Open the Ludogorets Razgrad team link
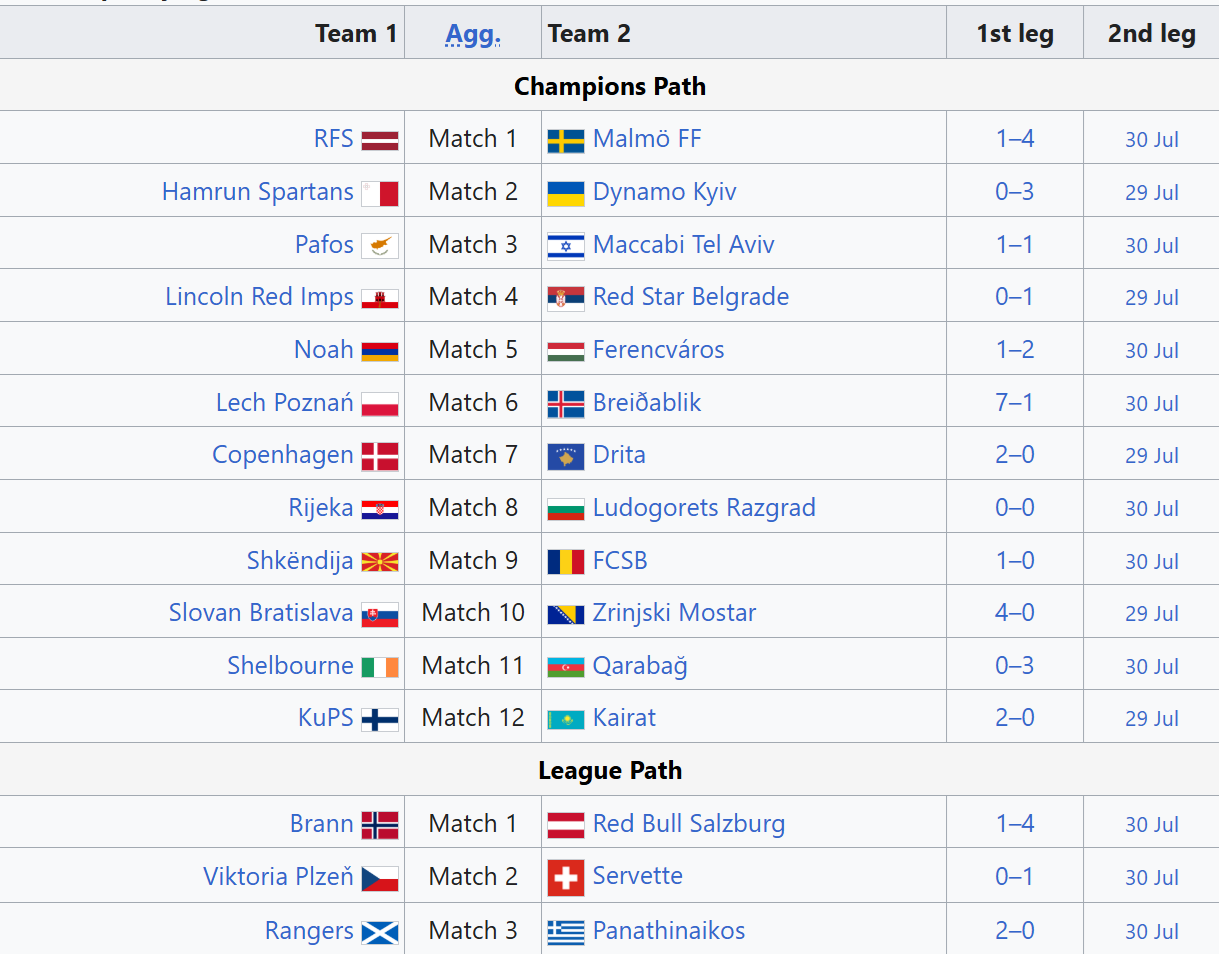Screen dimensions: 1222x954 coord(704,508)
